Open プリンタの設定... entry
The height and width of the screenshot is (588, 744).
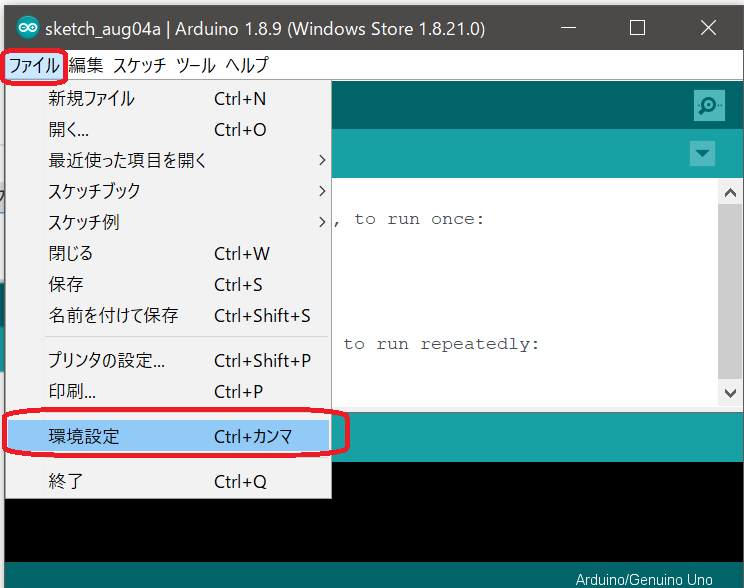pyautogui.click(x=168, y=361)
